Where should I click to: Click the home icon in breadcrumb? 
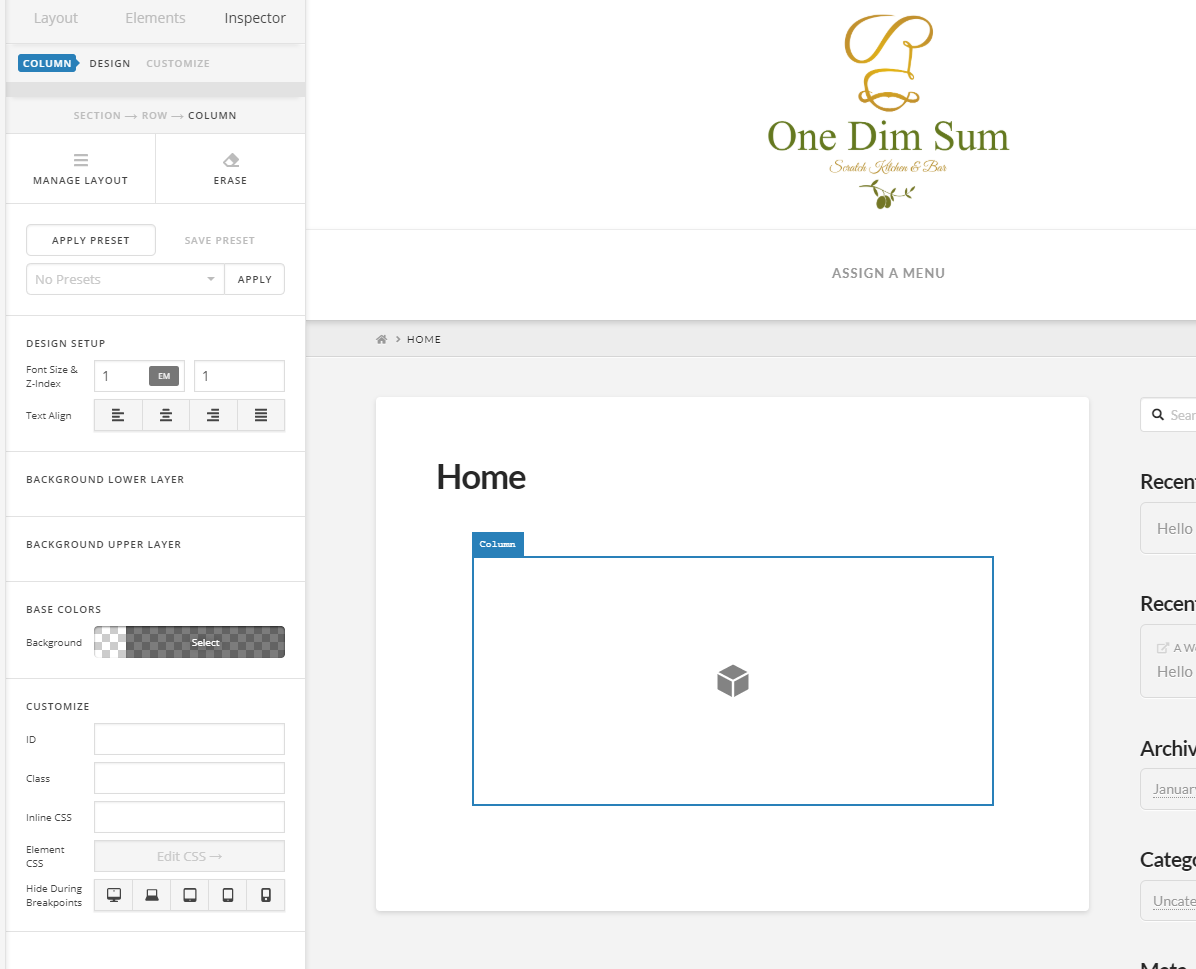[381, 339]
